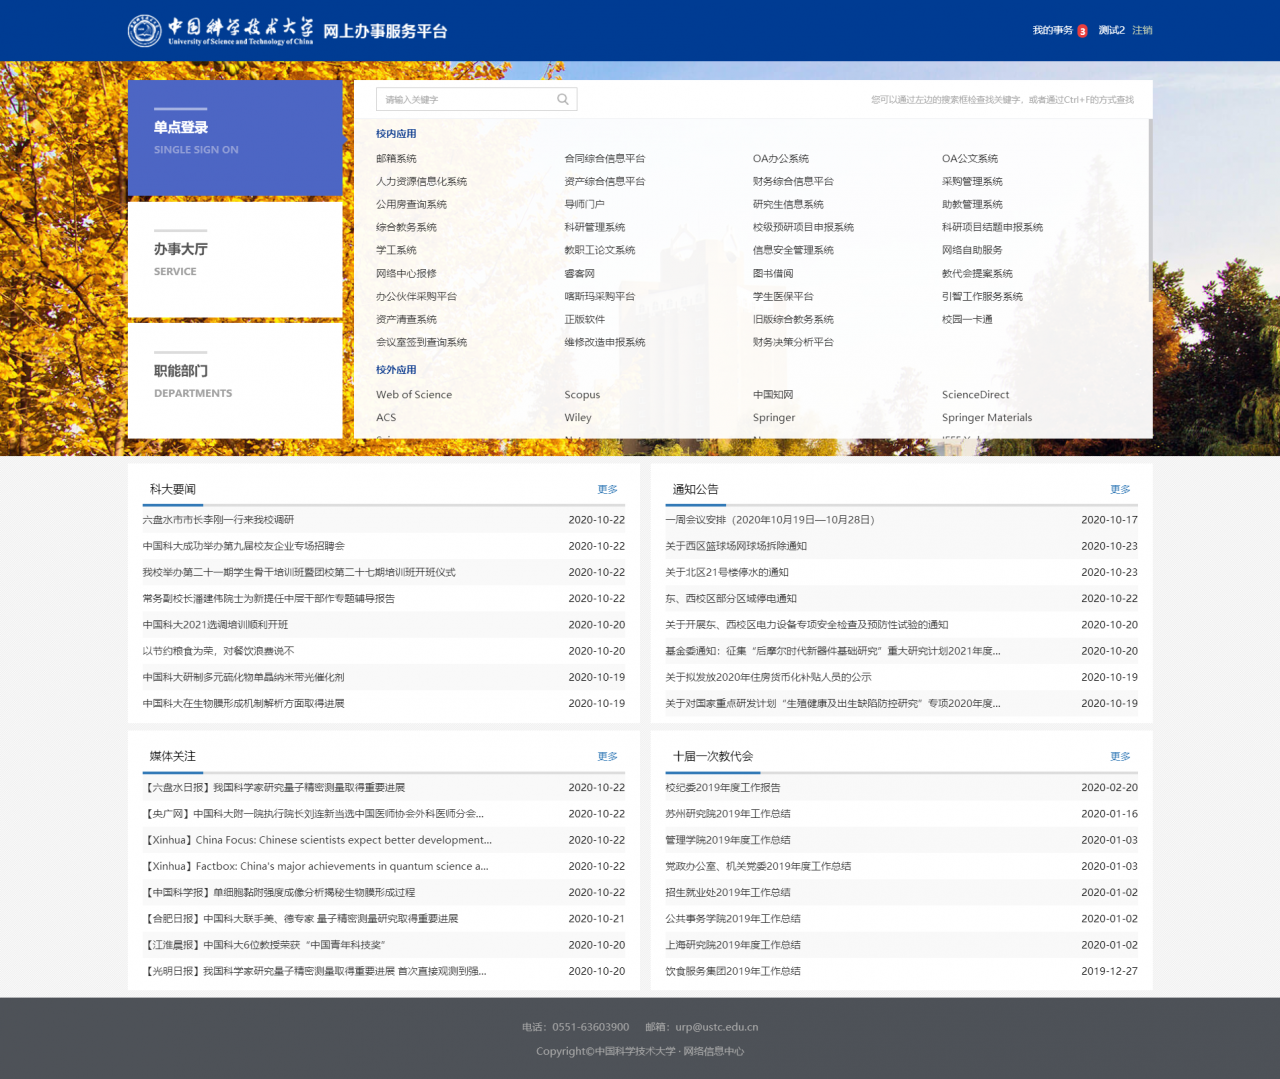
Task: Focus the keyword search input box
Action: [466, 99]
